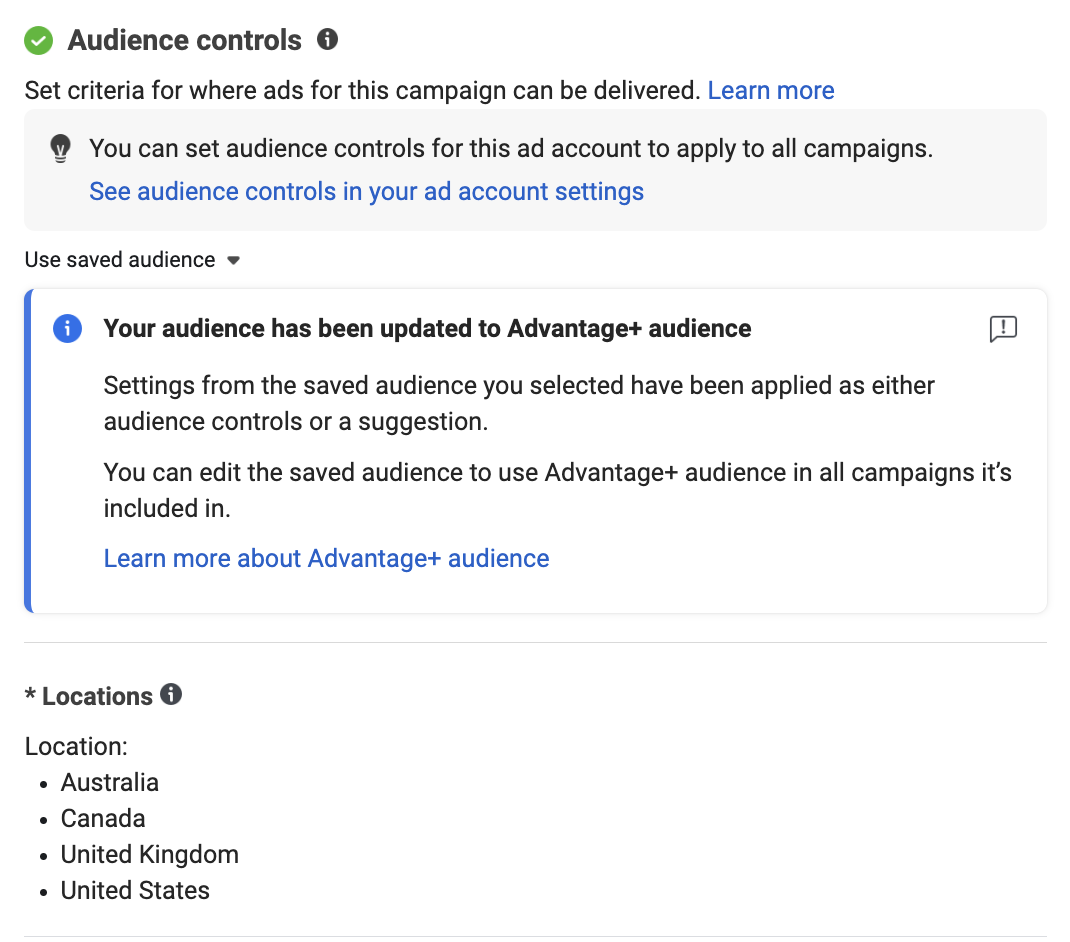Click the Audience controls heading
Screen dimensions: 1070x942
point(185,40)
